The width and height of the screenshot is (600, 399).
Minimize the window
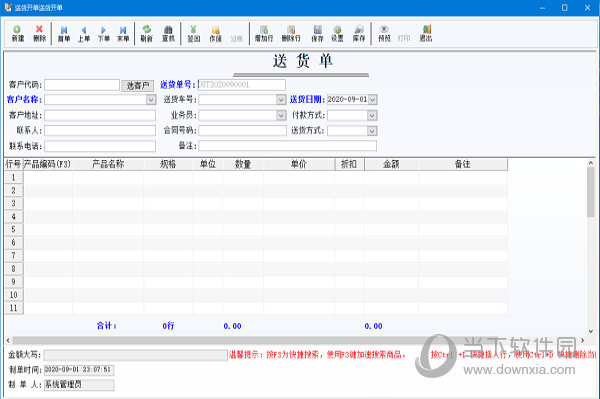click(543, 8)
